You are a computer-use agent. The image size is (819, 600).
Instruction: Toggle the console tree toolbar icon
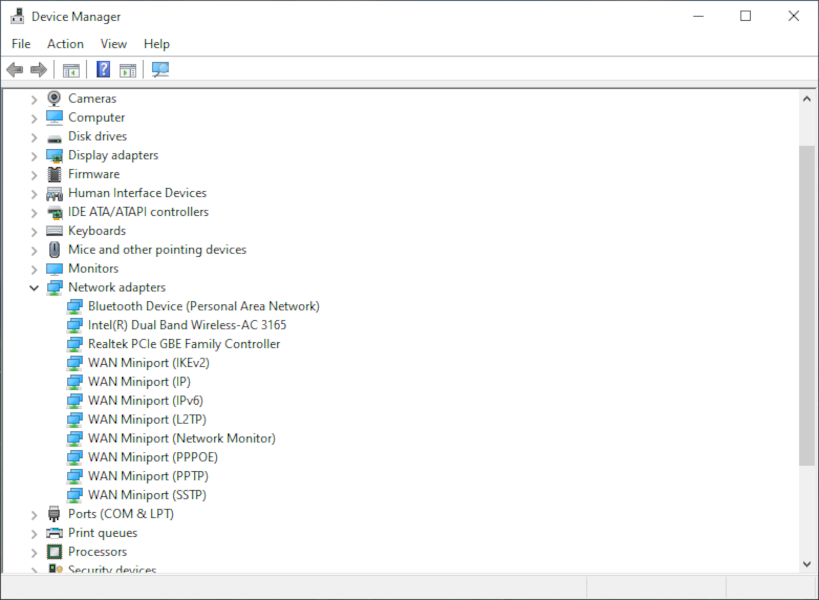(x=71, y=69)
